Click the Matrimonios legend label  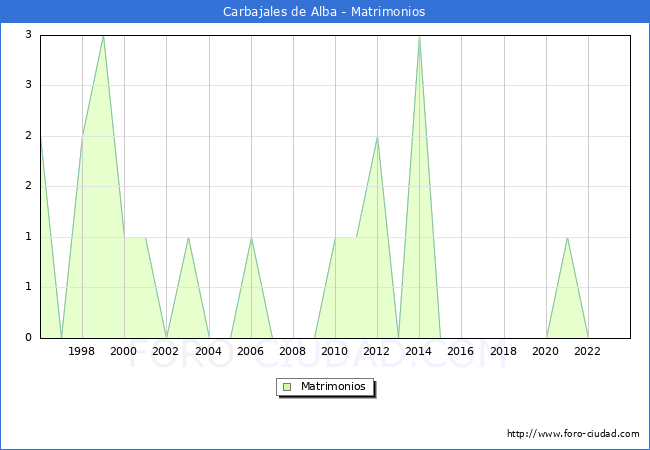click(x=333, y=386)
